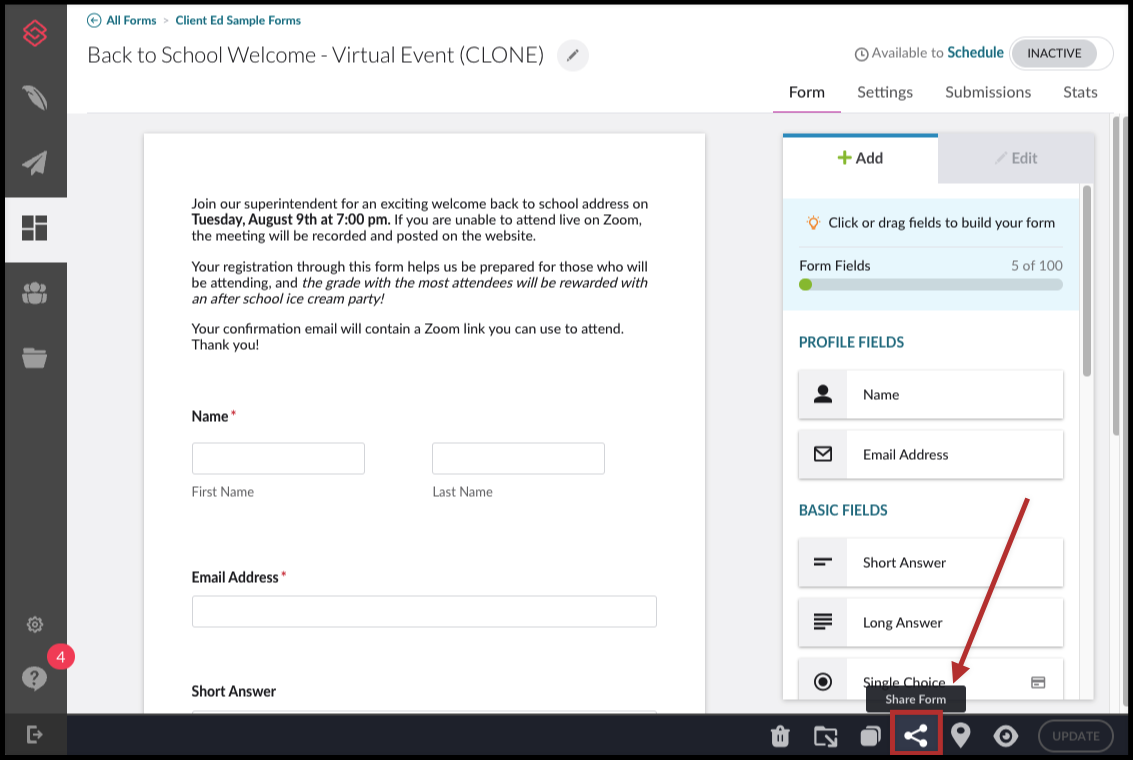Image resolution: width=1133 pixels, height=760 pixels.
Task: Click the BASIC FIELDS heading
Action: pyautogui.click(x=843, y=511)
